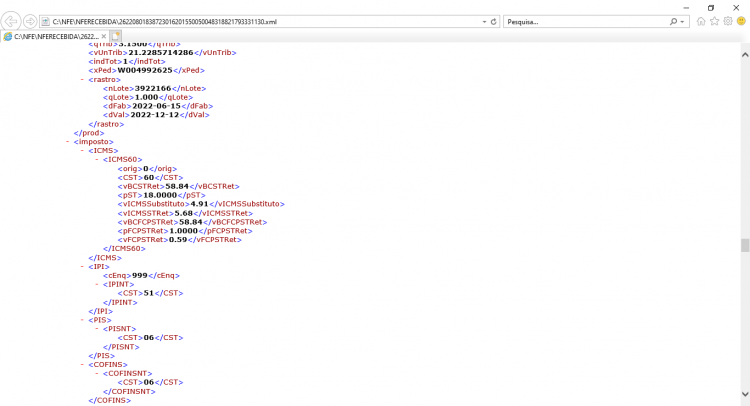This screenshot has width=750, height=406.
Task: Click the vICMSSTRet value 5.68
Action: 184,213
